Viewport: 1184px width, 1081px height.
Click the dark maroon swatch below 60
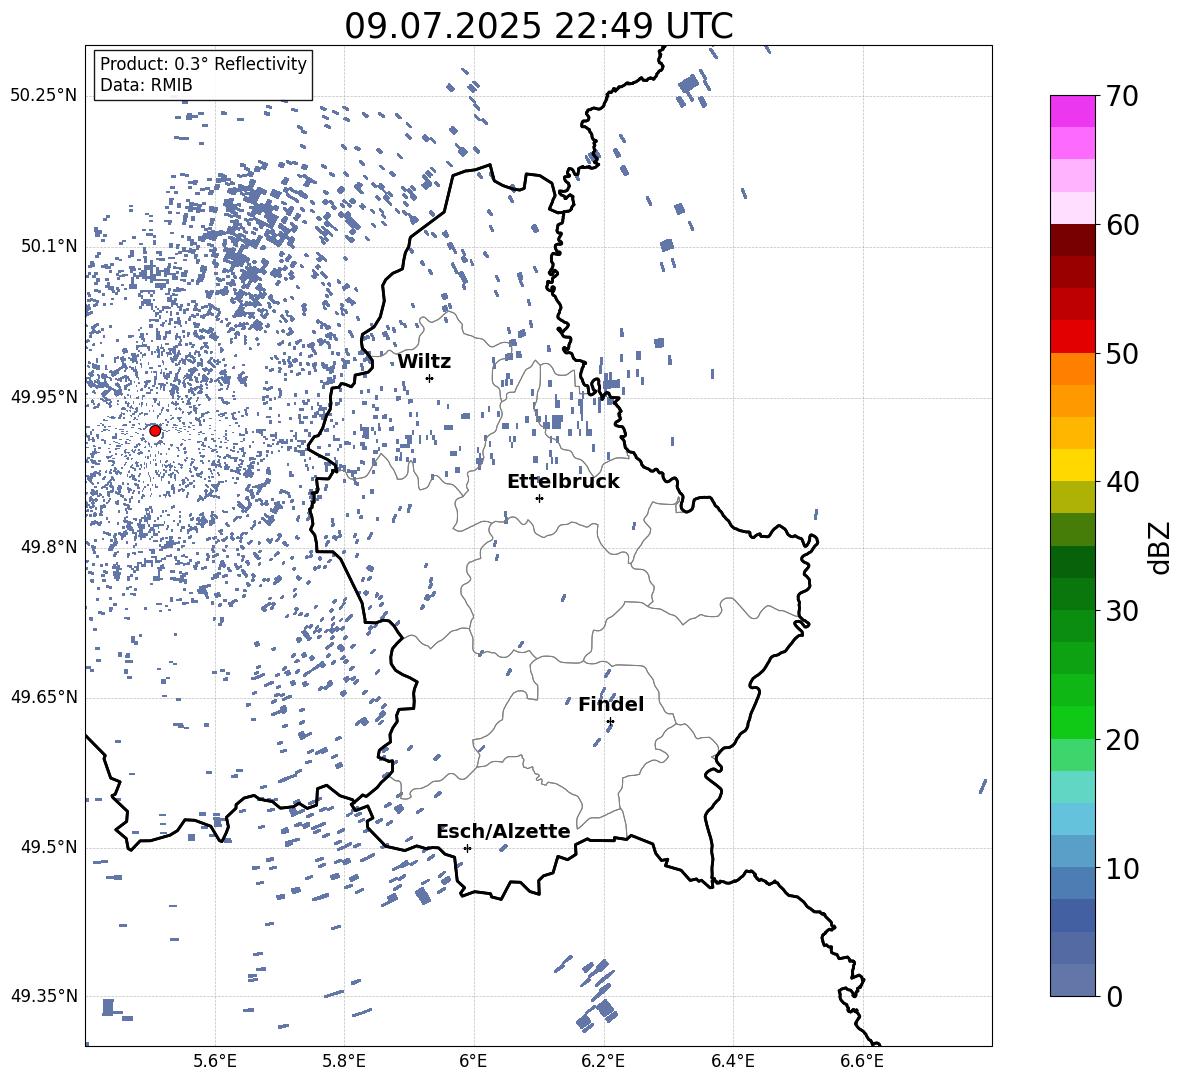1072,240
